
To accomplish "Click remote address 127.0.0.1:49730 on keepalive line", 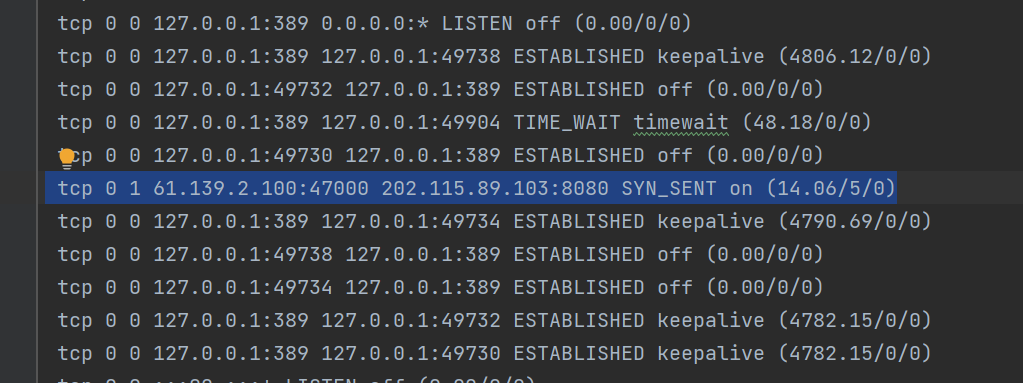I will 411,353.
